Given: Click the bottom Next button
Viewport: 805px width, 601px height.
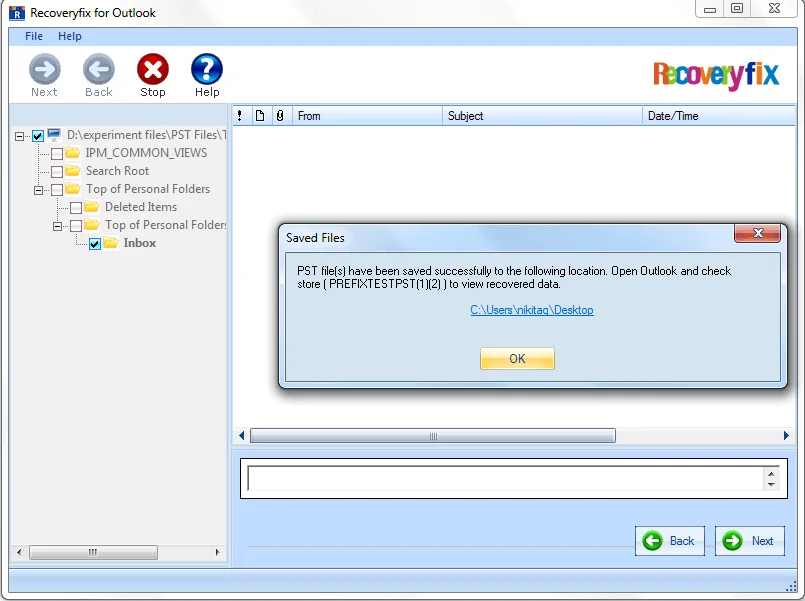Looking at the screenshot, I should click(x=750, y=541).
